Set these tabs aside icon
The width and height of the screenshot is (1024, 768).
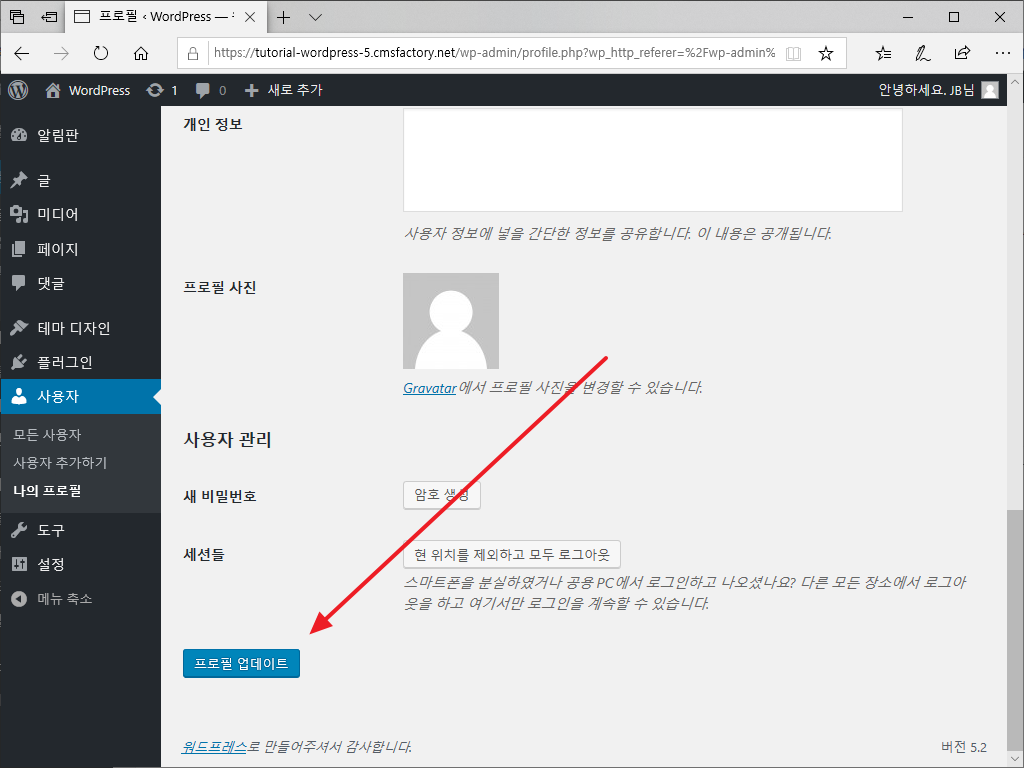(x=49, y=17)
